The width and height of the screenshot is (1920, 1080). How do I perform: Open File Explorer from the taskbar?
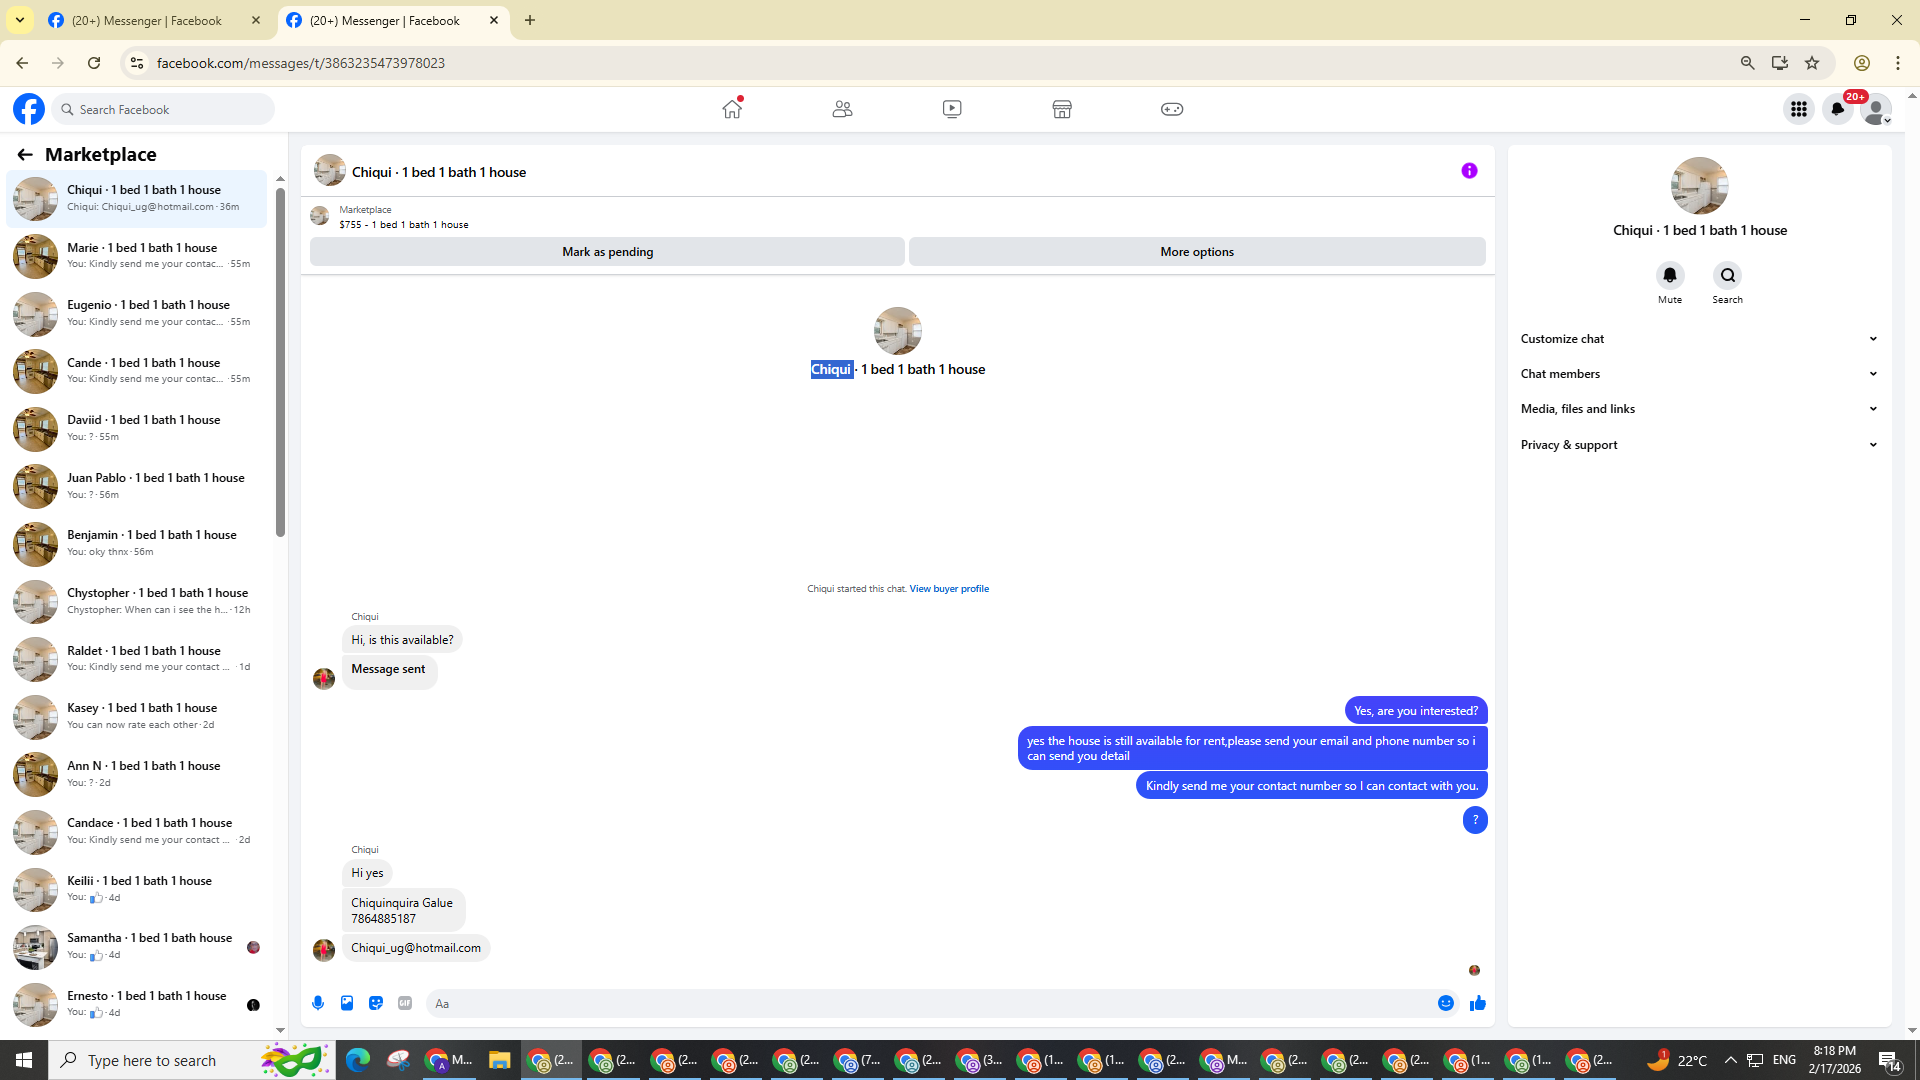499,1060
